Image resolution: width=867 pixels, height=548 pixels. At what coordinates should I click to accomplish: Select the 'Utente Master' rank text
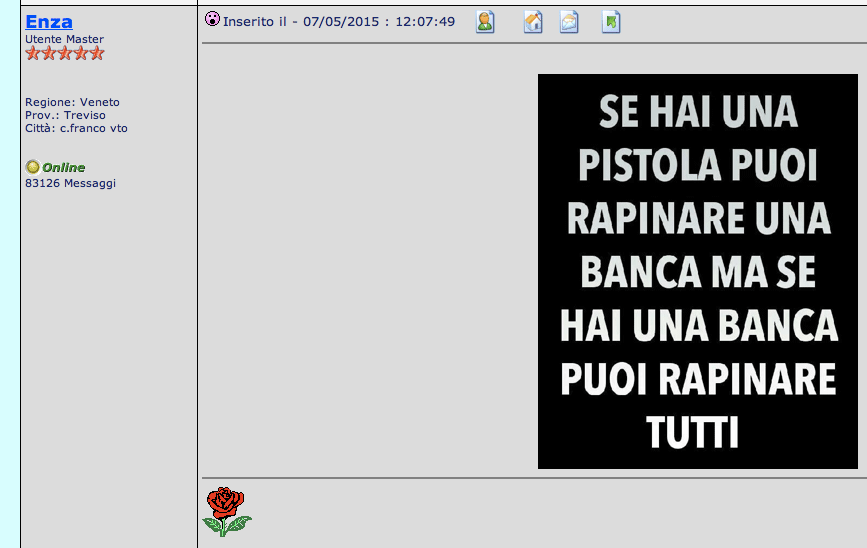[64, 39]
